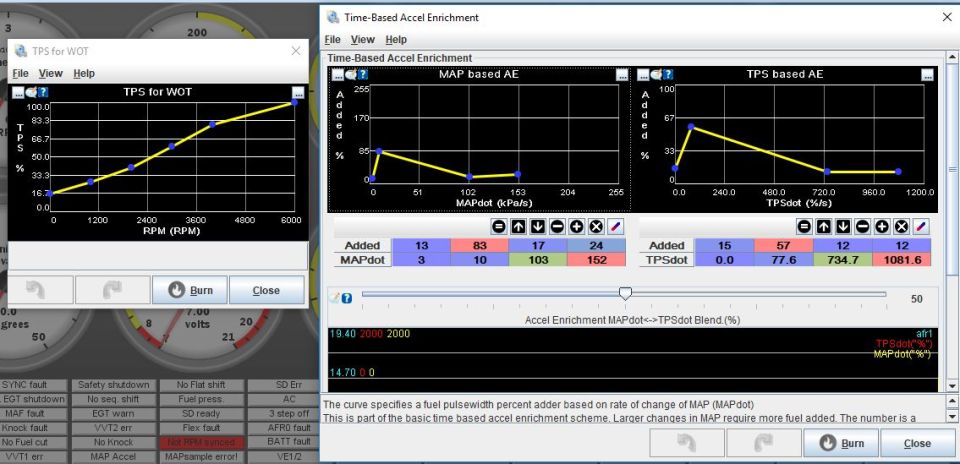The width and height of the screenshot is (960, 464).
Task: Click Burn in TPS for WOT window
Action: [x=190, y=290]
